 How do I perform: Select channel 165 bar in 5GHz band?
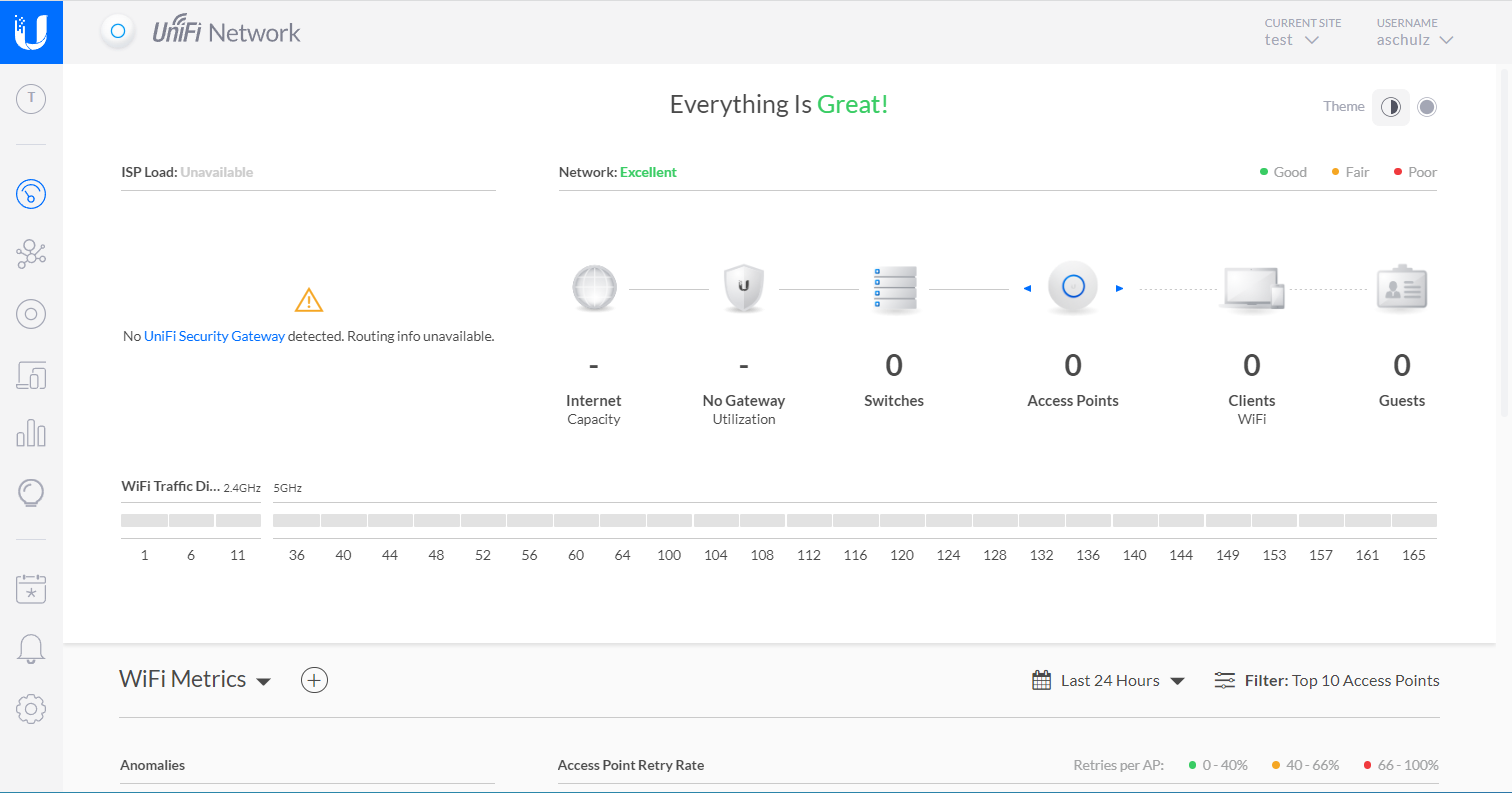pyautogui.click(x=1414, y=520)
